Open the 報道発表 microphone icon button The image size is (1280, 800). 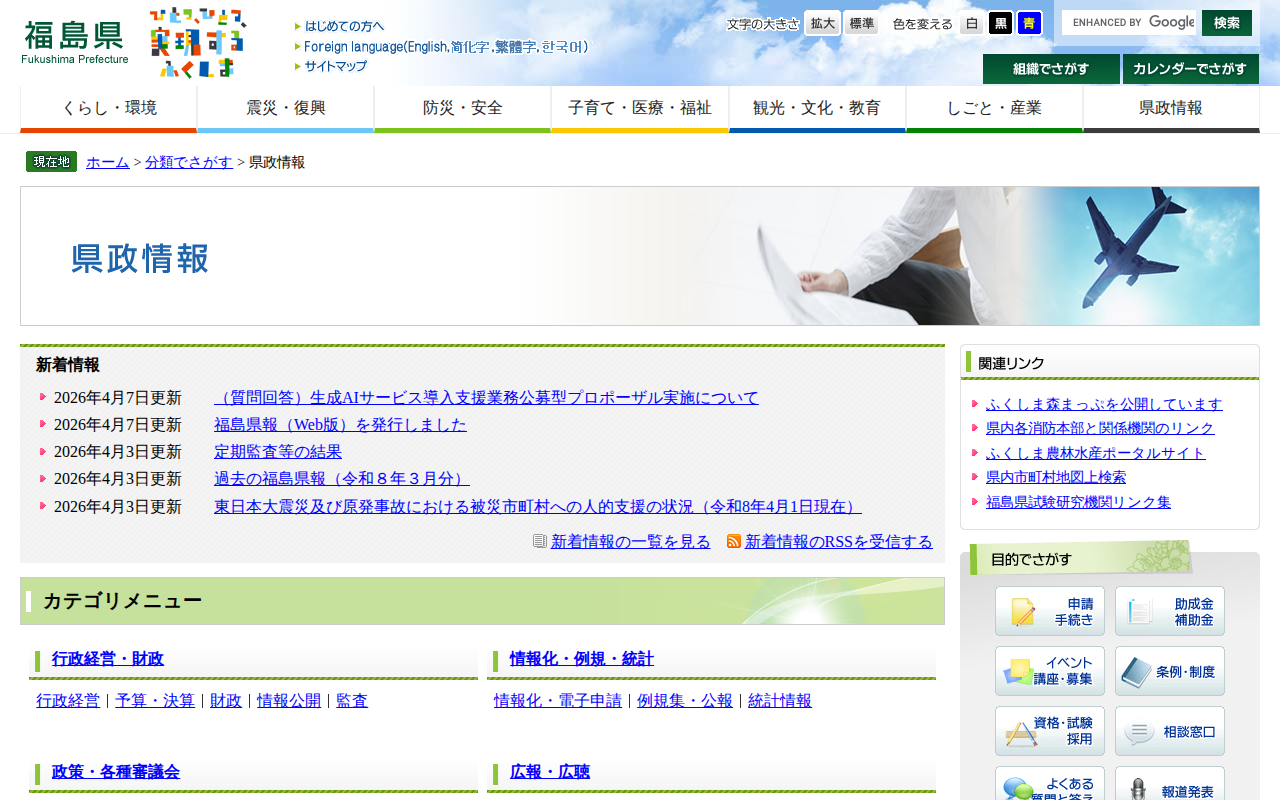[1170, 784]
